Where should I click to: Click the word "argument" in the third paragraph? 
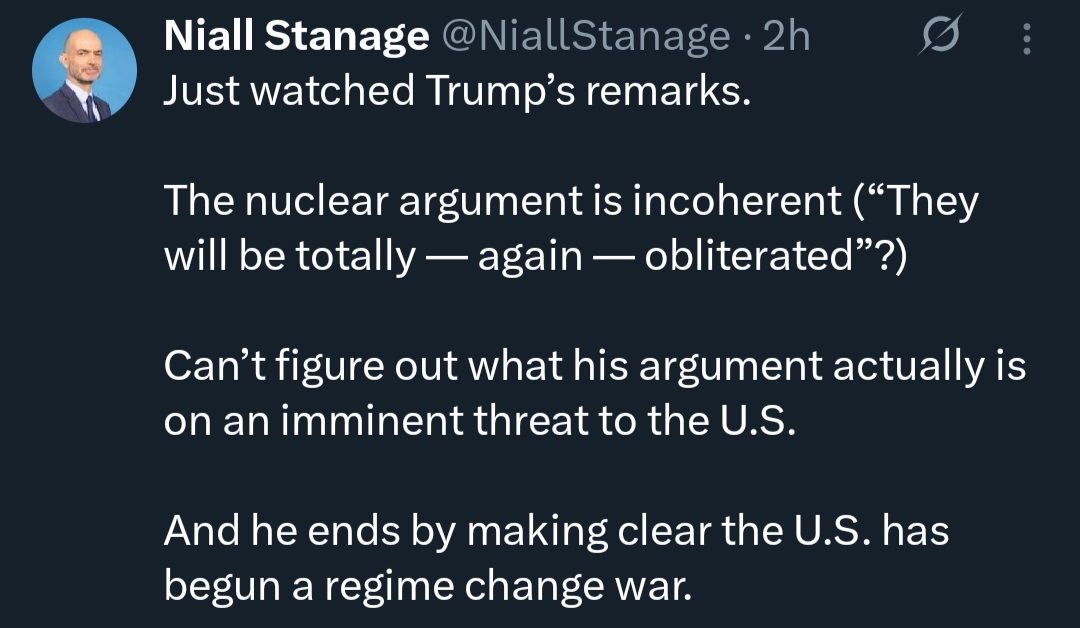point(732,367)
